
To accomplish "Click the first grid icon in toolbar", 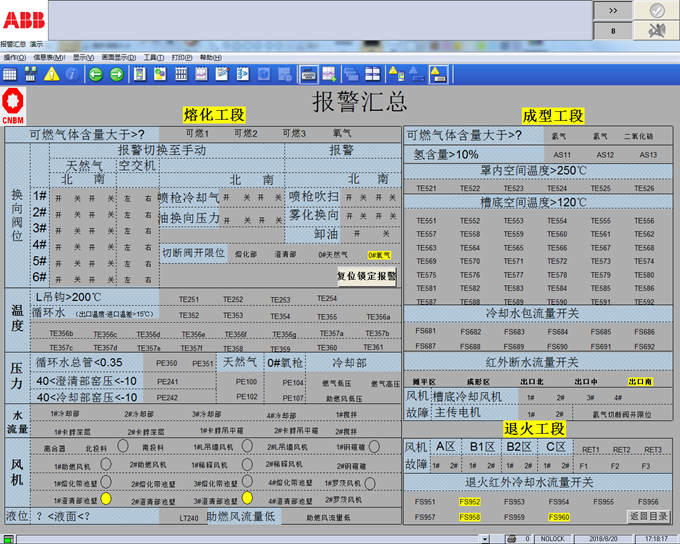I will [9, 74].
